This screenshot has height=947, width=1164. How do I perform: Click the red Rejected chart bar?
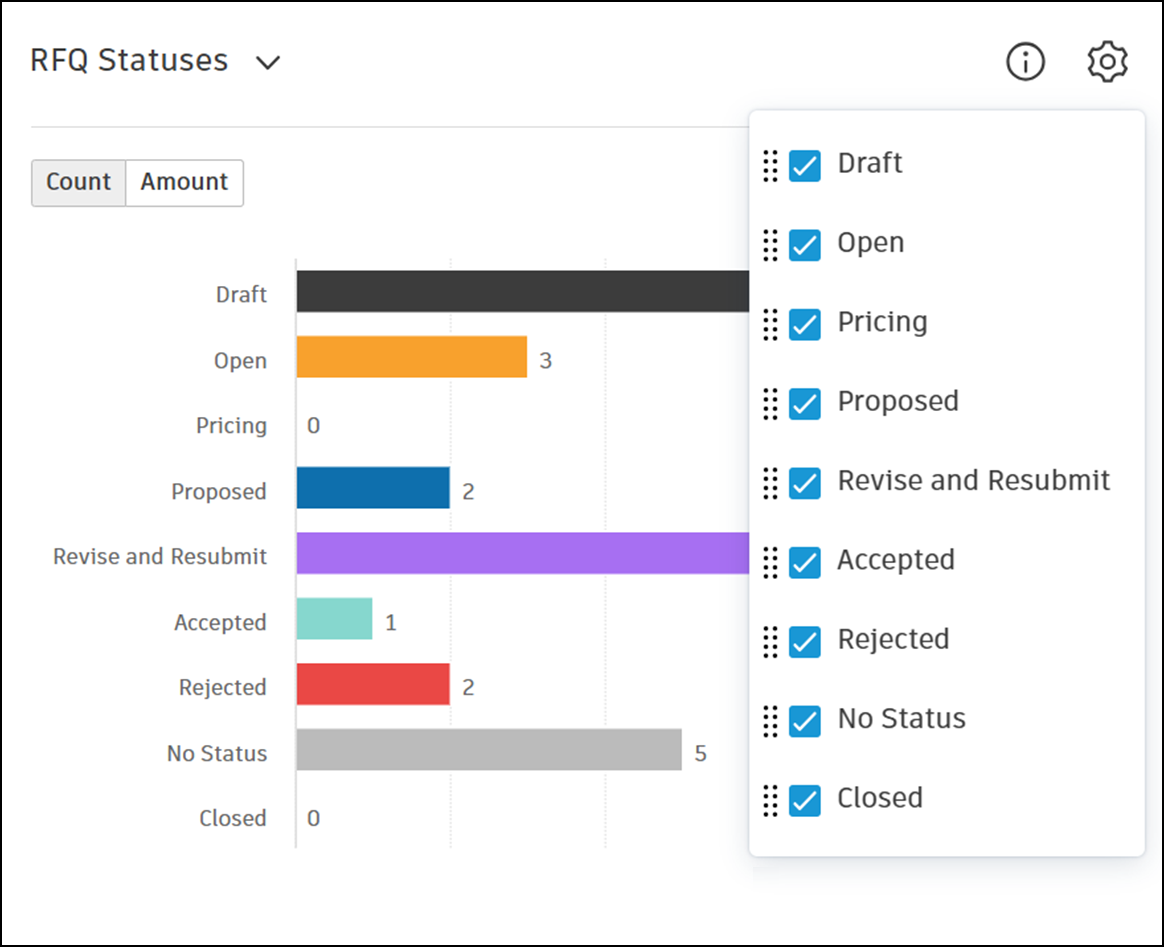point(372,684)
